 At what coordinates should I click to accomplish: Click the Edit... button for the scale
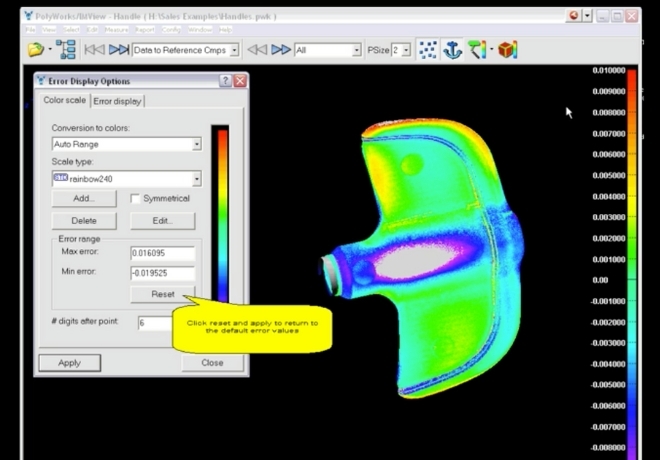(161, 220)
